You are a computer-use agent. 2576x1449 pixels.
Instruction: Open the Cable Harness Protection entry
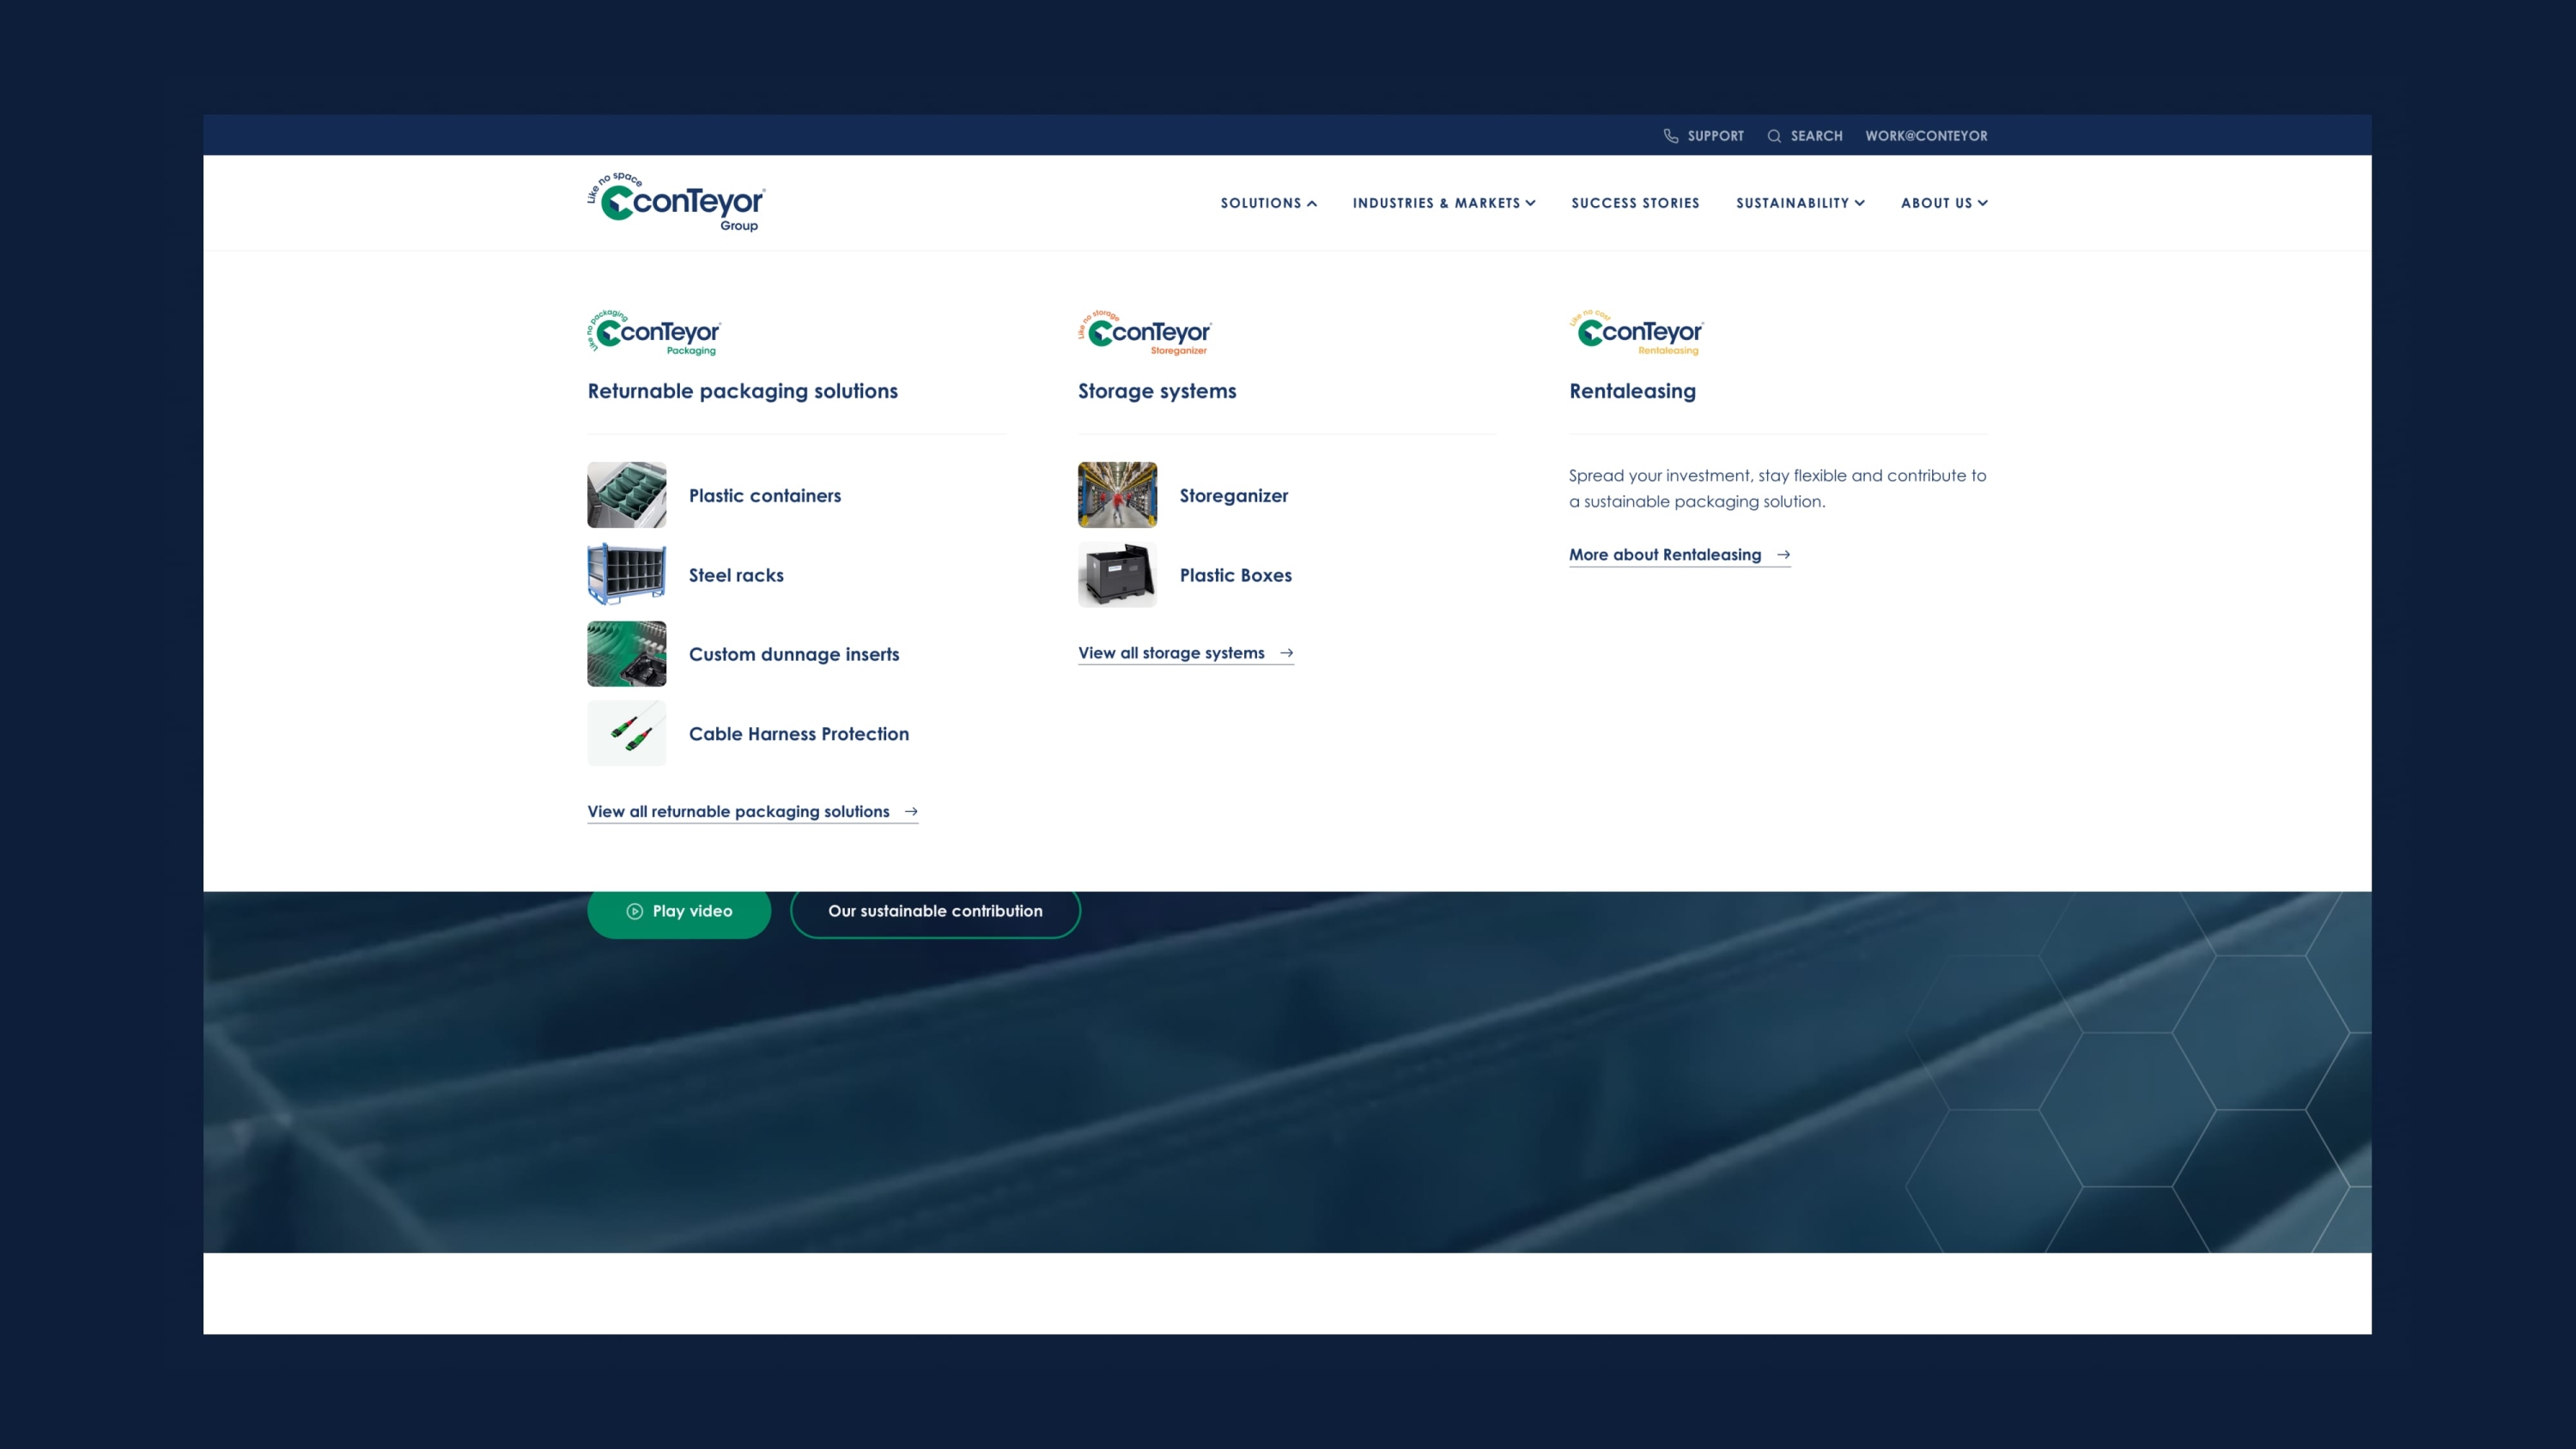[x=799, y=734]
